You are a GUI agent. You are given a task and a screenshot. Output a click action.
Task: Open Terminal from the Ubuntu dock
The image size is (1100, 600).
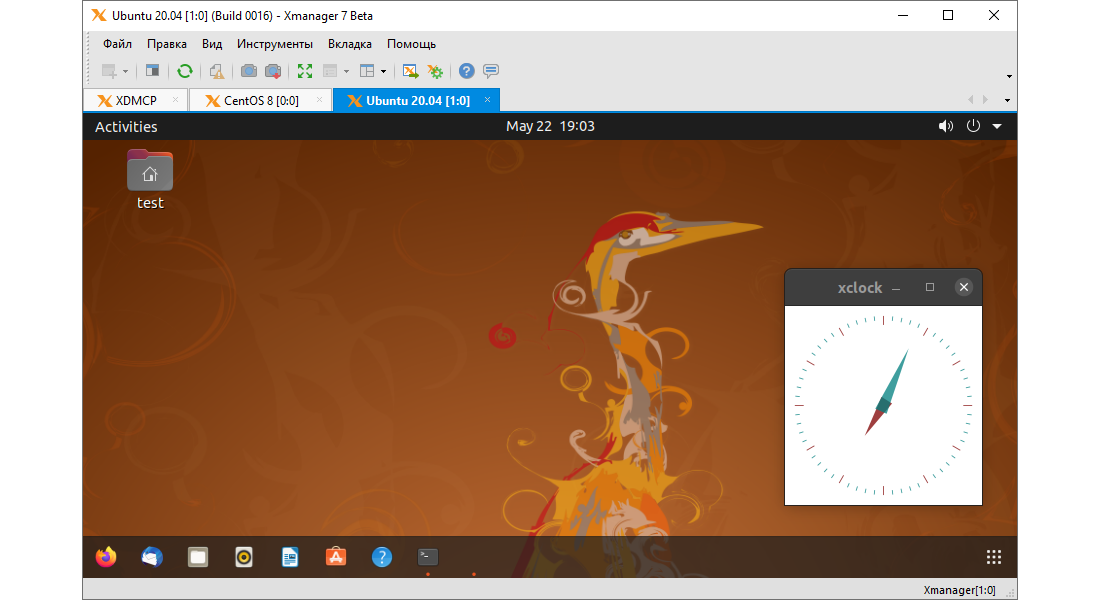(428, 557)
